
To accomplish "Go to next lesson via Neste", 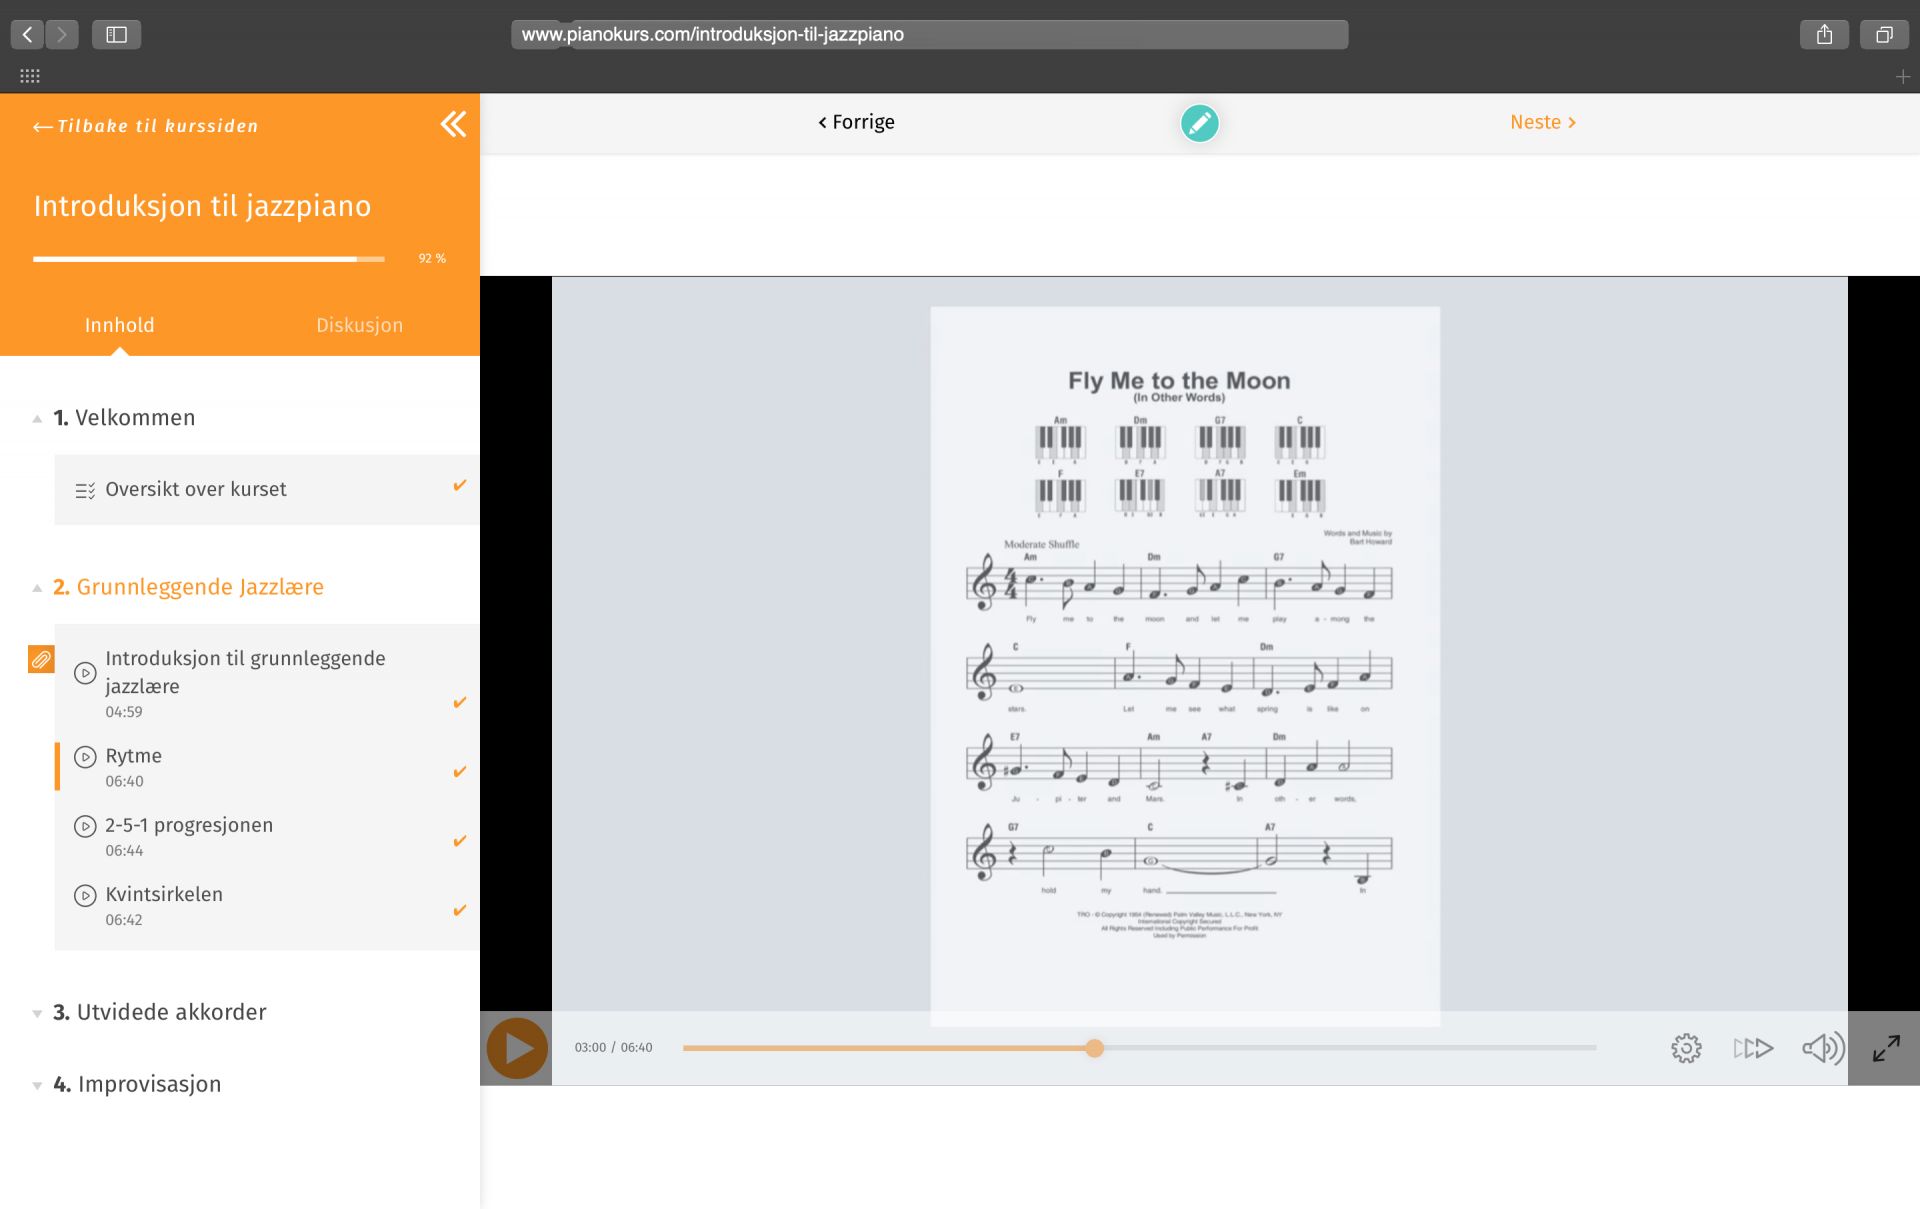I will tap(1543, 122).
